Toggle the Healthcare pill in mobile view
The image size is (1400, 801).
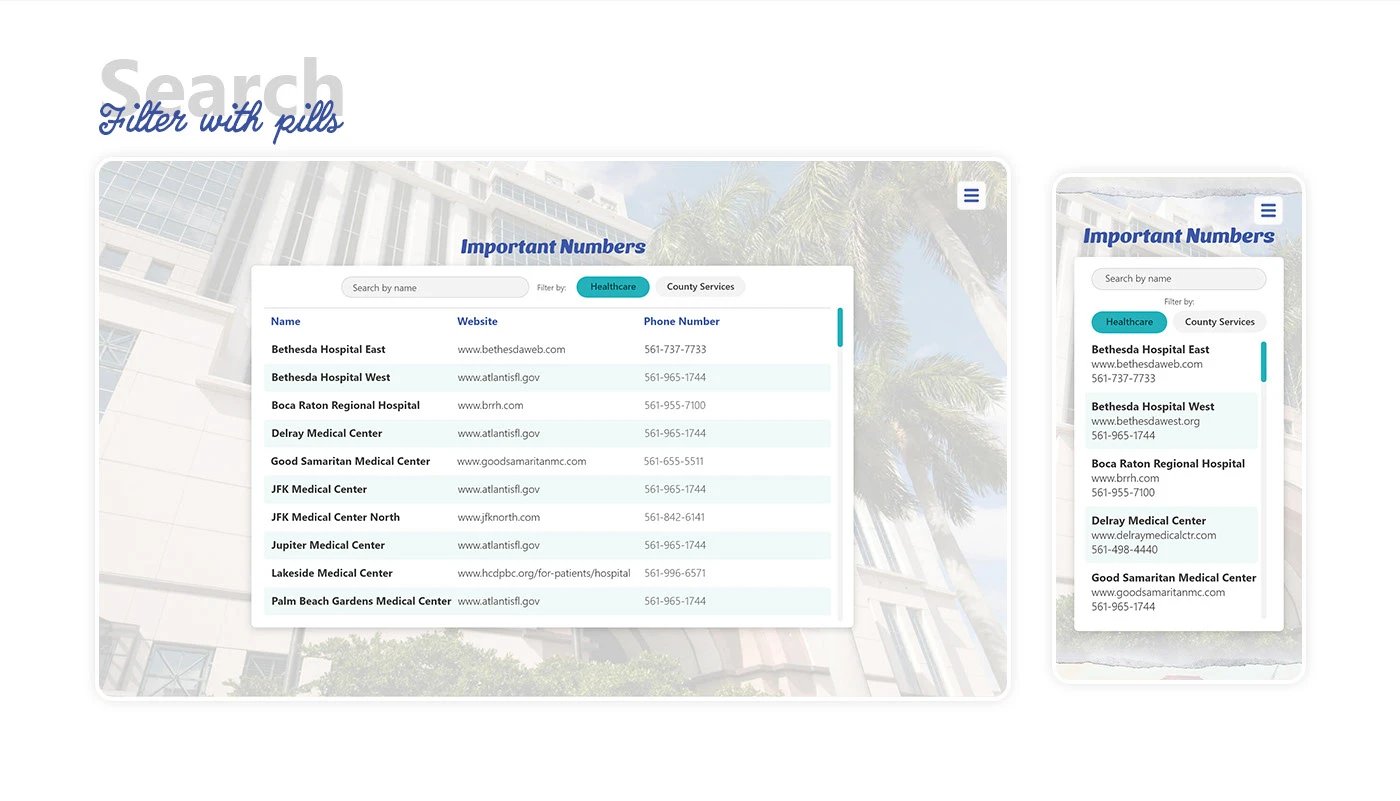1129,322
